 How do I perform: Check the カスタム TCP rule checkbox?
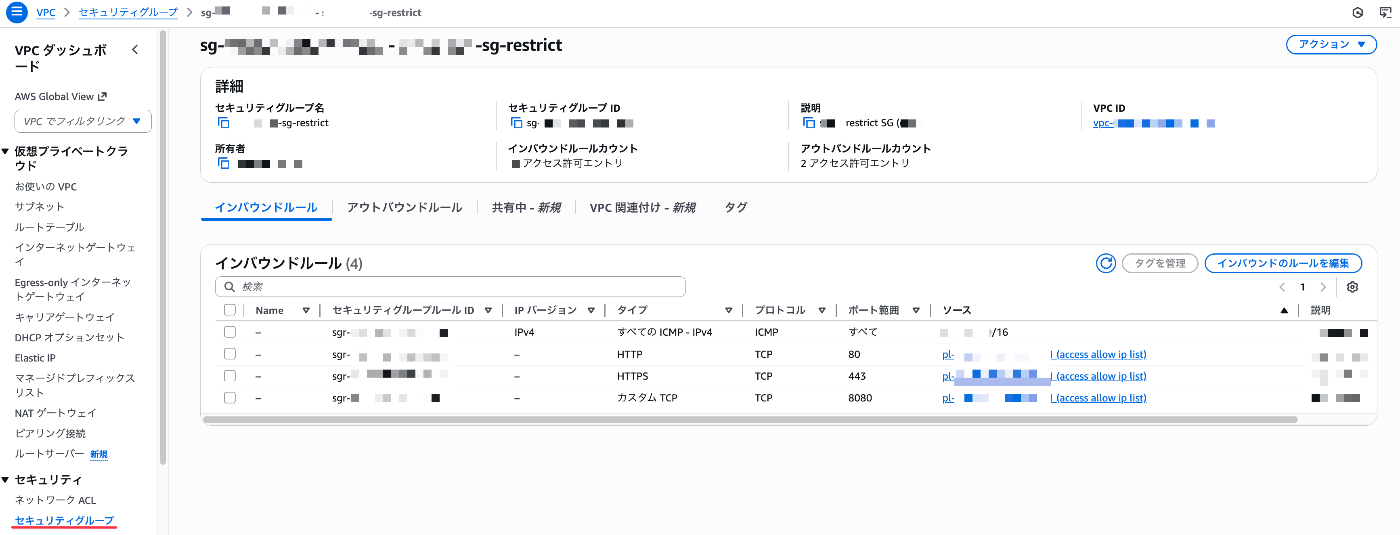[x=230, y=398]
